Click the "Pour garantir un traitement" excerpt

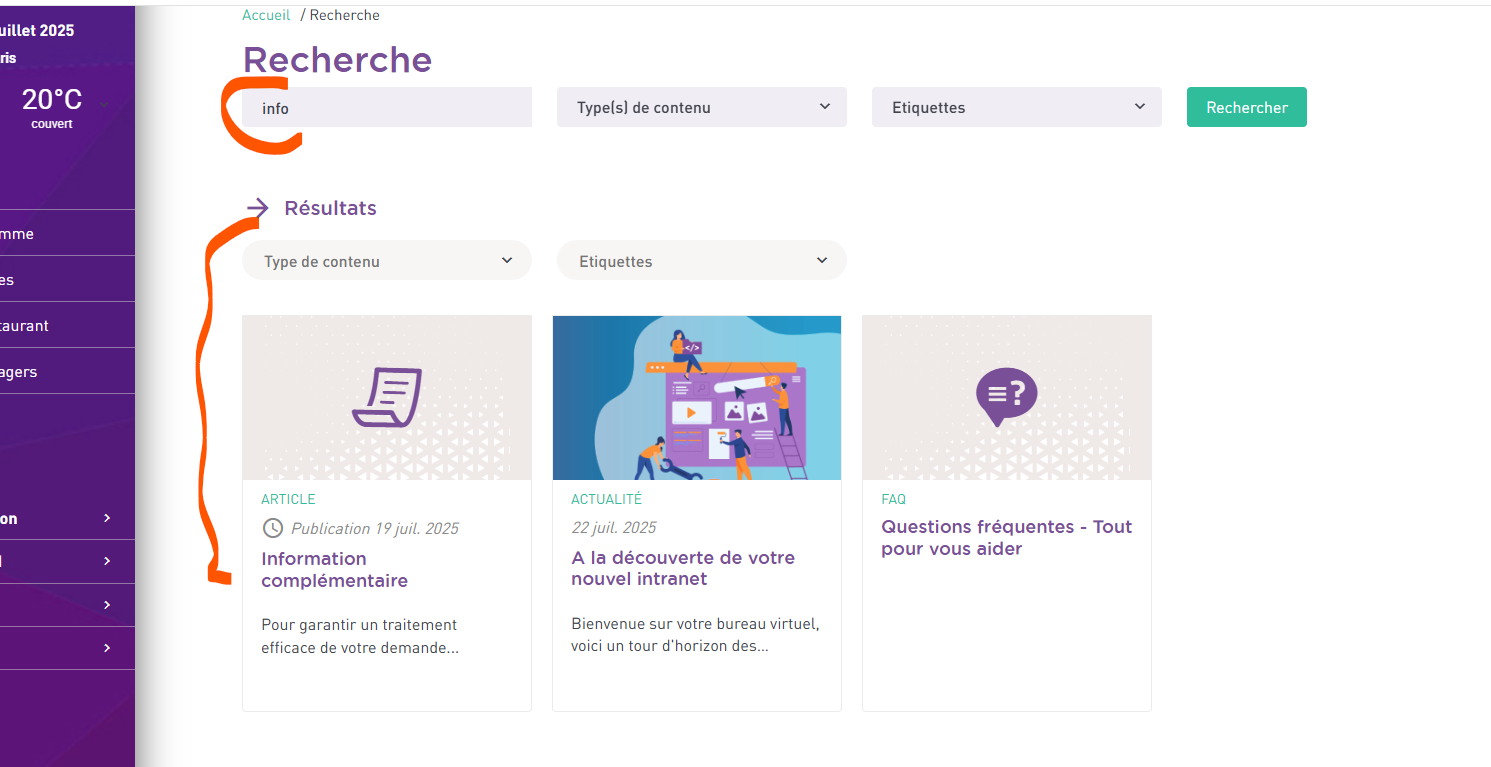point(360,636)
